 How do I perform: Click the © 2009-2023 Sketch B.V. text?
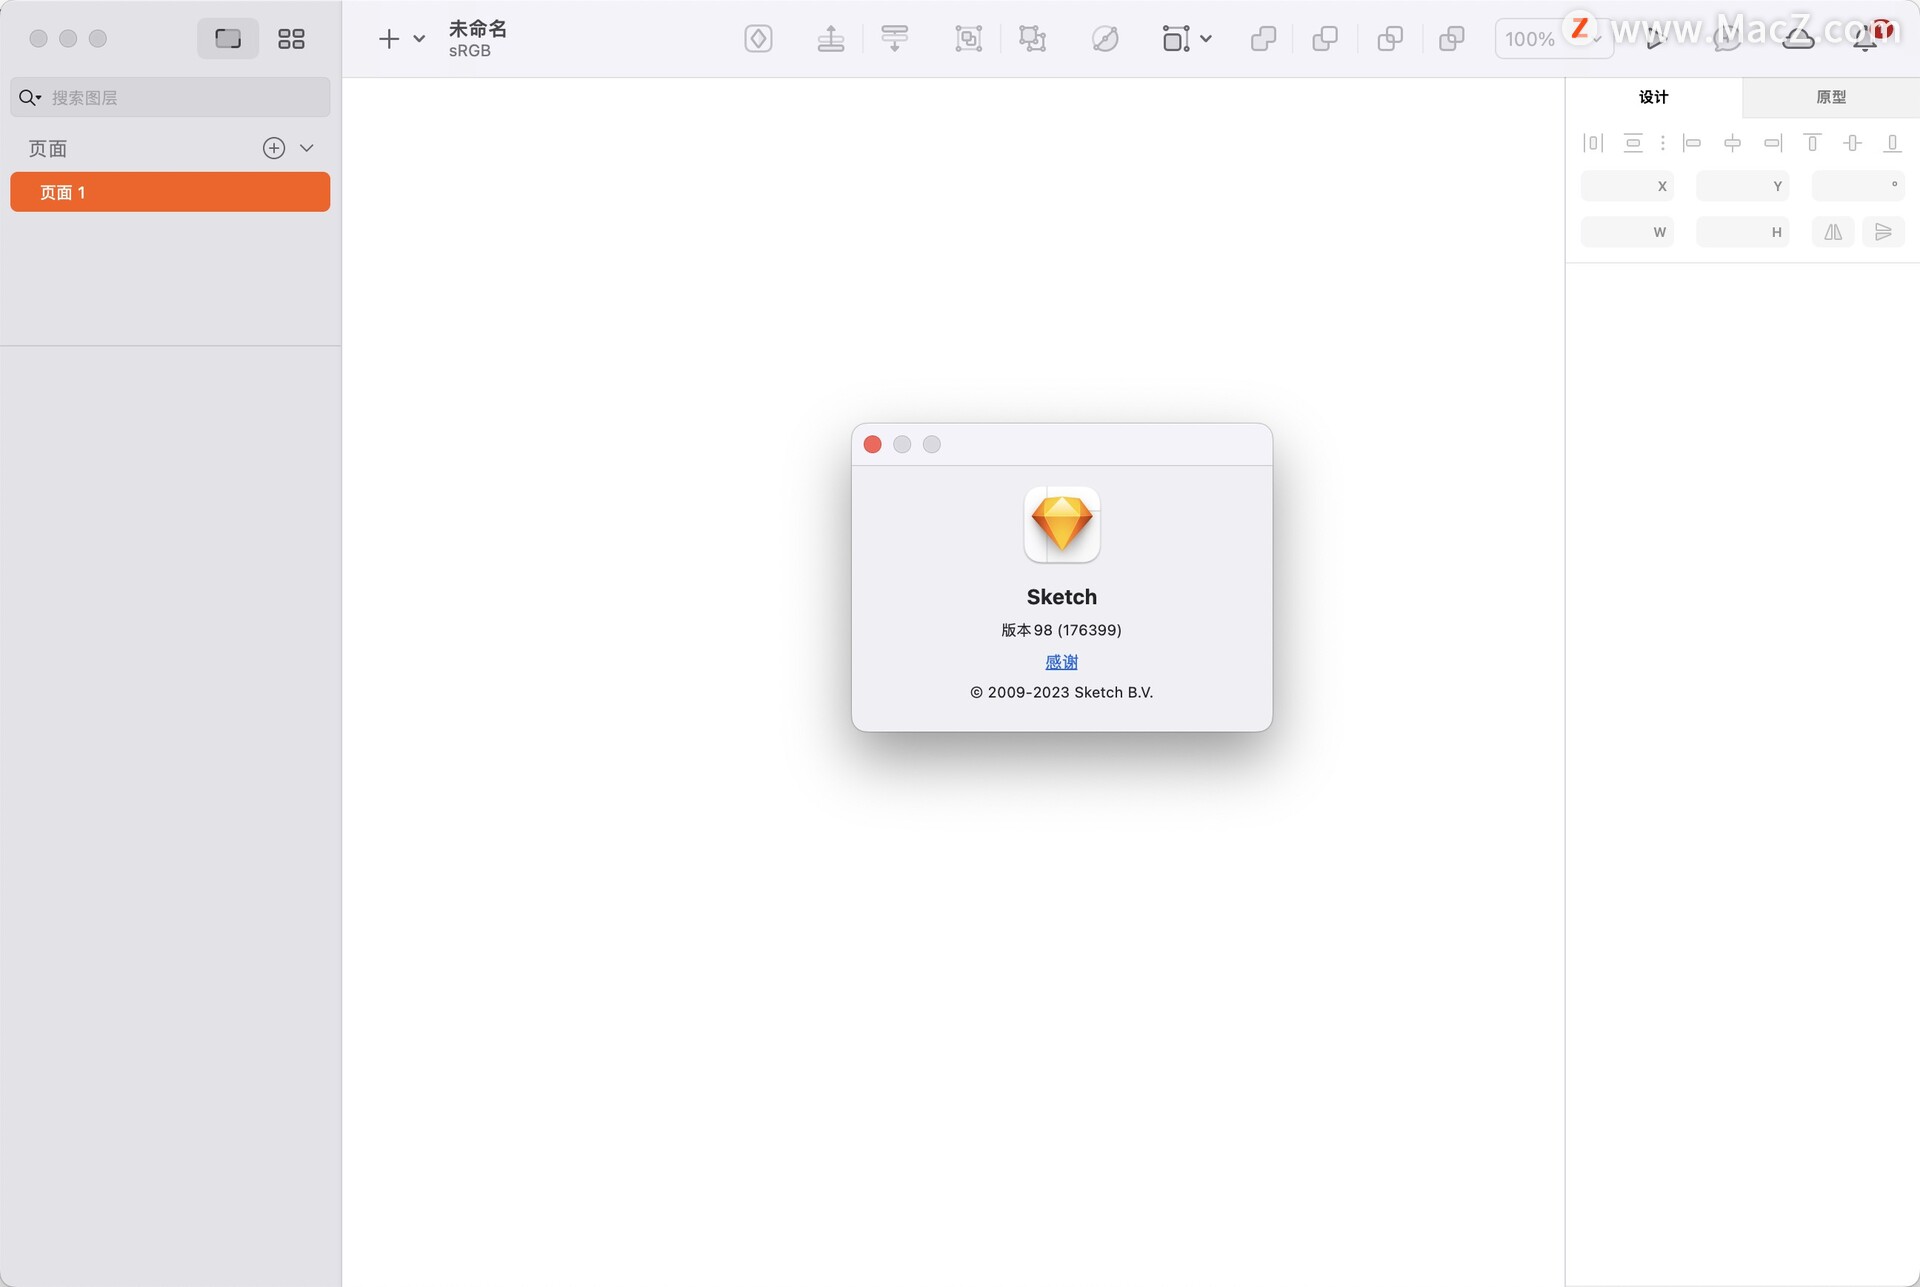point(1061,692)
